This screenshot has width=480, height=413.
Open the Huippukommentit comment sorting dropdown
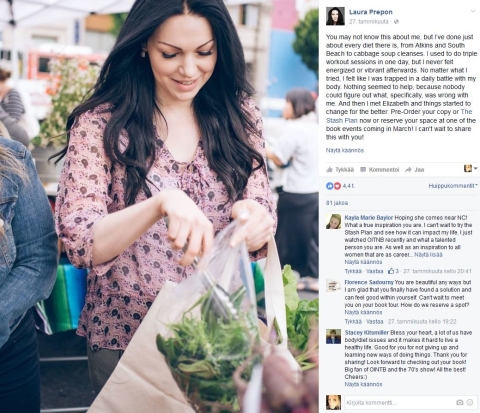[453, 186]
